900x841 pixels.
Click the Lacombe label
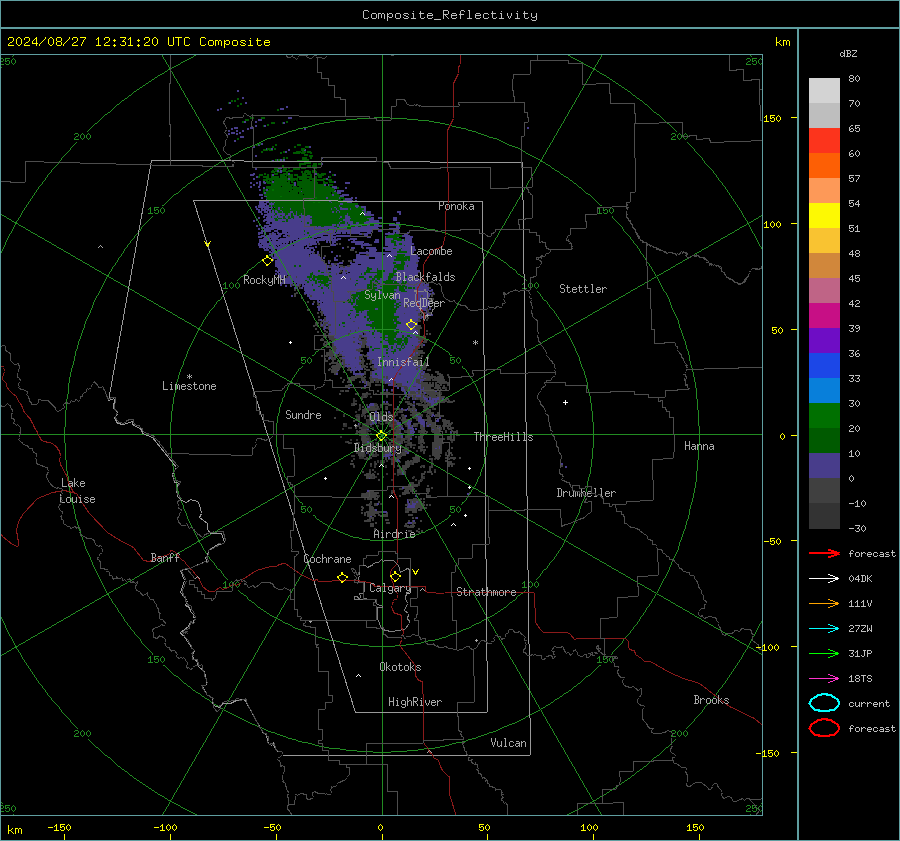[x=431, y=251]
